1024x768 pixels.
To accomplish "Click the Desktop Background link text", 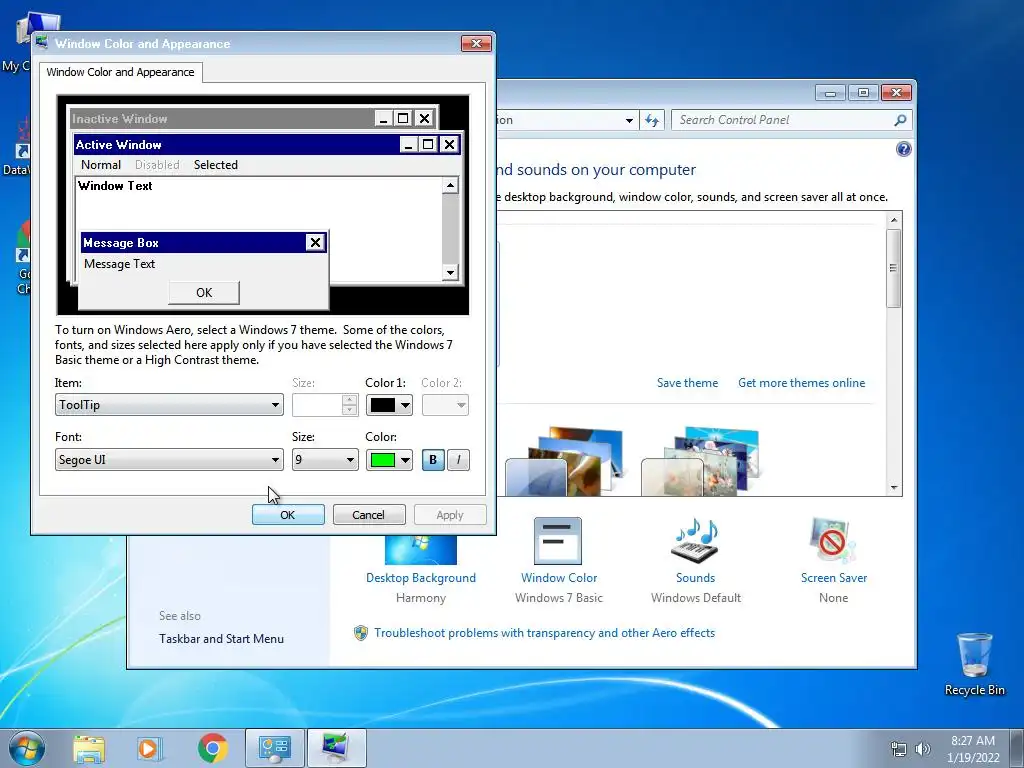I will pos(421,578).
